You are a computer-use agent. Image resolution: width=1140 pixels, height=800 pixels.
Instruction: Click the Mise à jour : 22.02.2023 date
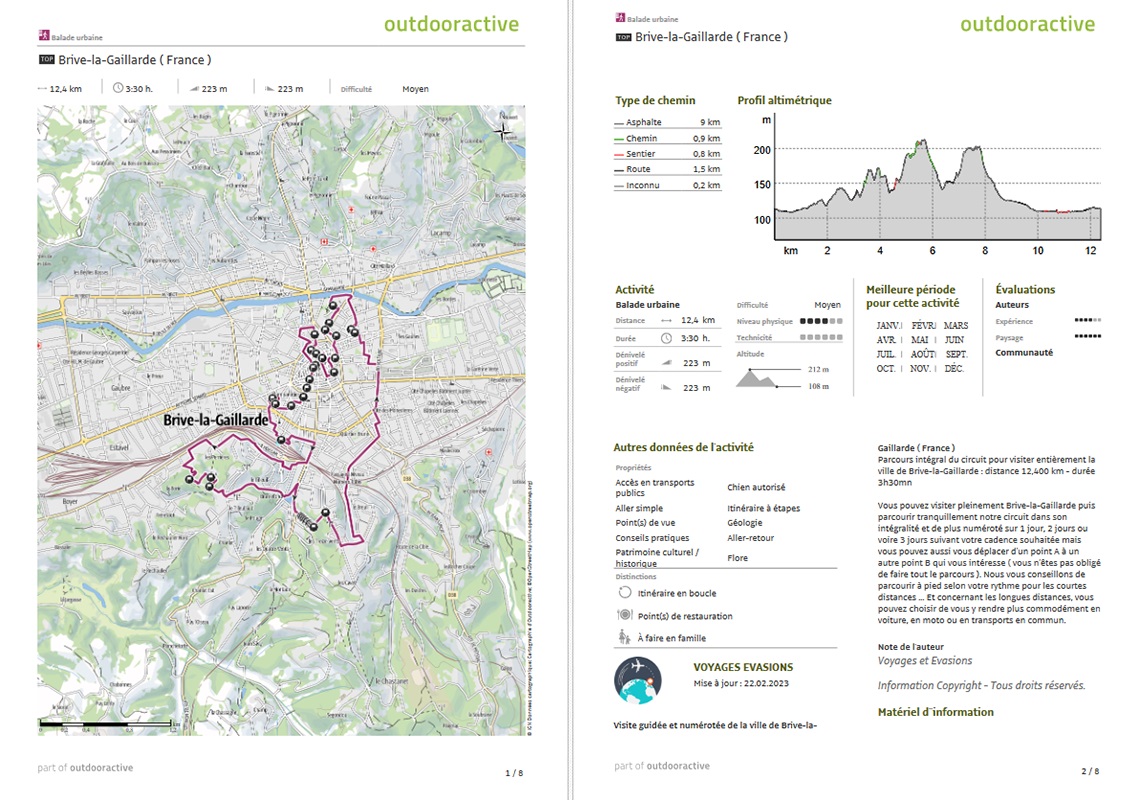tap(741, 684)
